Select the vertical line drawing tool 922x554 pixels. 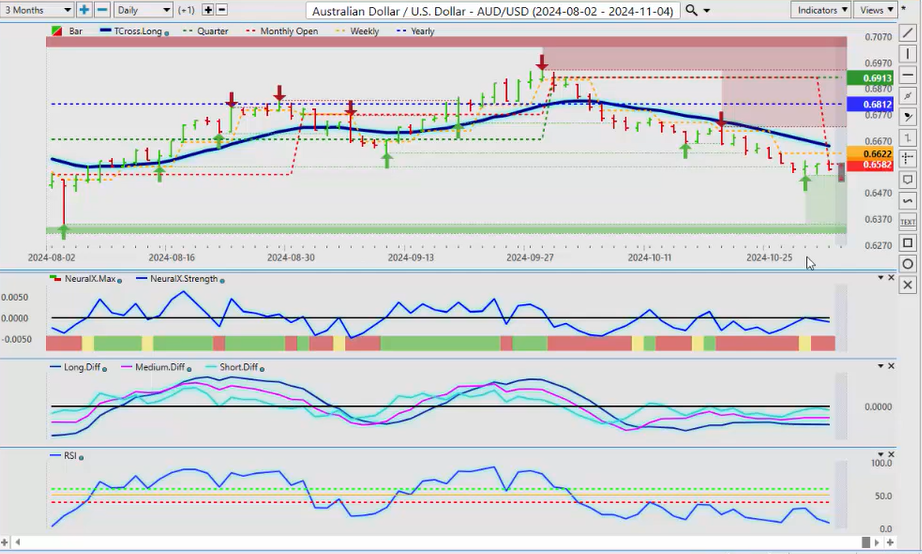(x=907, y=54)
